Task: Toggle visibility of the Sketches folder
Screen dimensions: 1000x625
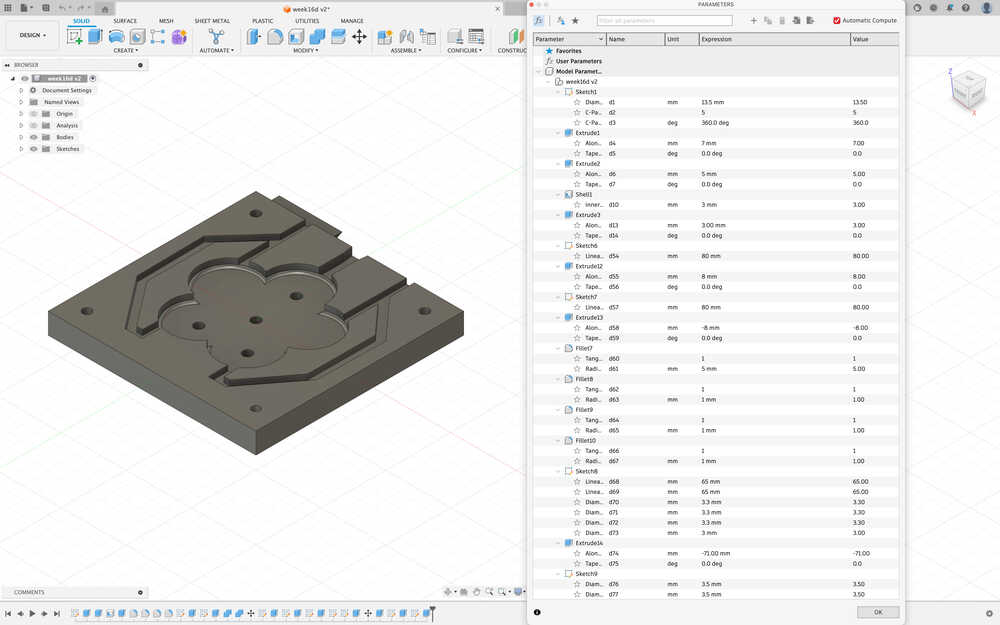Action: coord(34,149)
